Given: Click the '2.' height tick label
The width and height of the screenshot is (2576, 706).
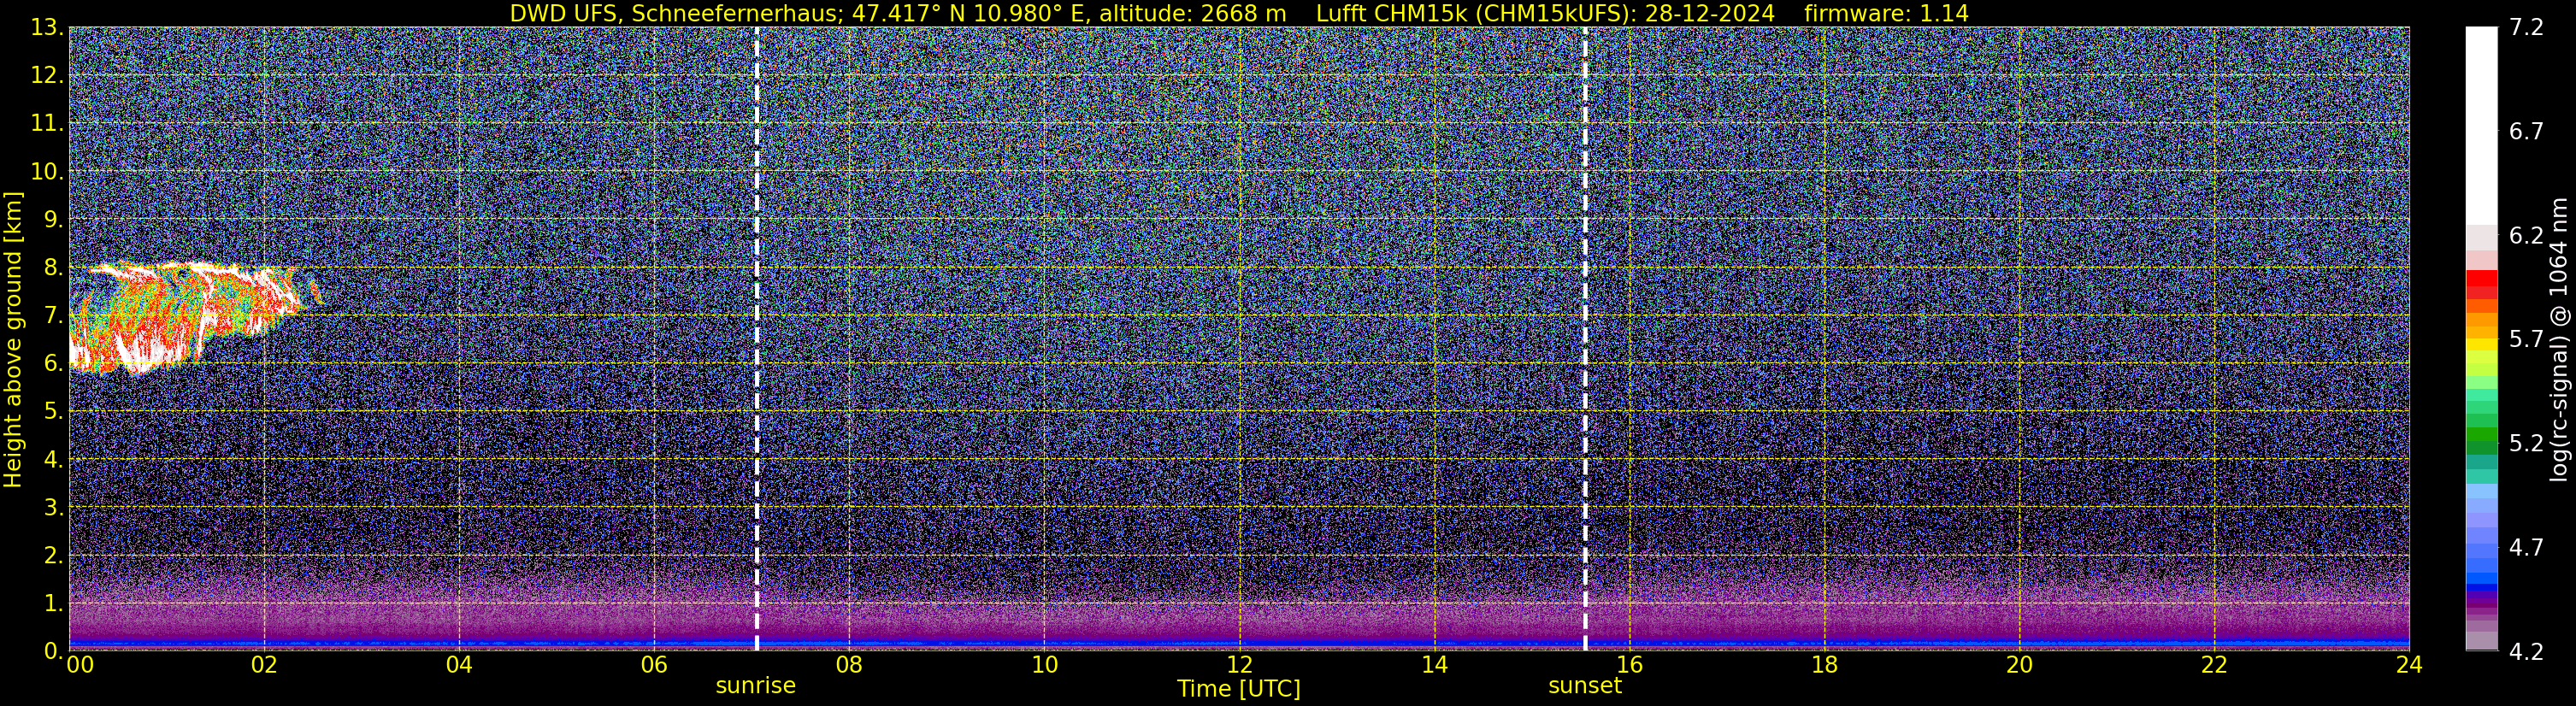Looking at the screenshot, I should click(53, 555).
